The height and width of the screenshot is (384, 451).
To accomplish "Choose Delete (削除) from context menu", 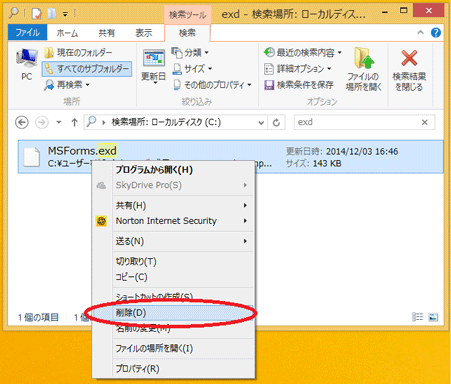I will (x=173, y=313).
